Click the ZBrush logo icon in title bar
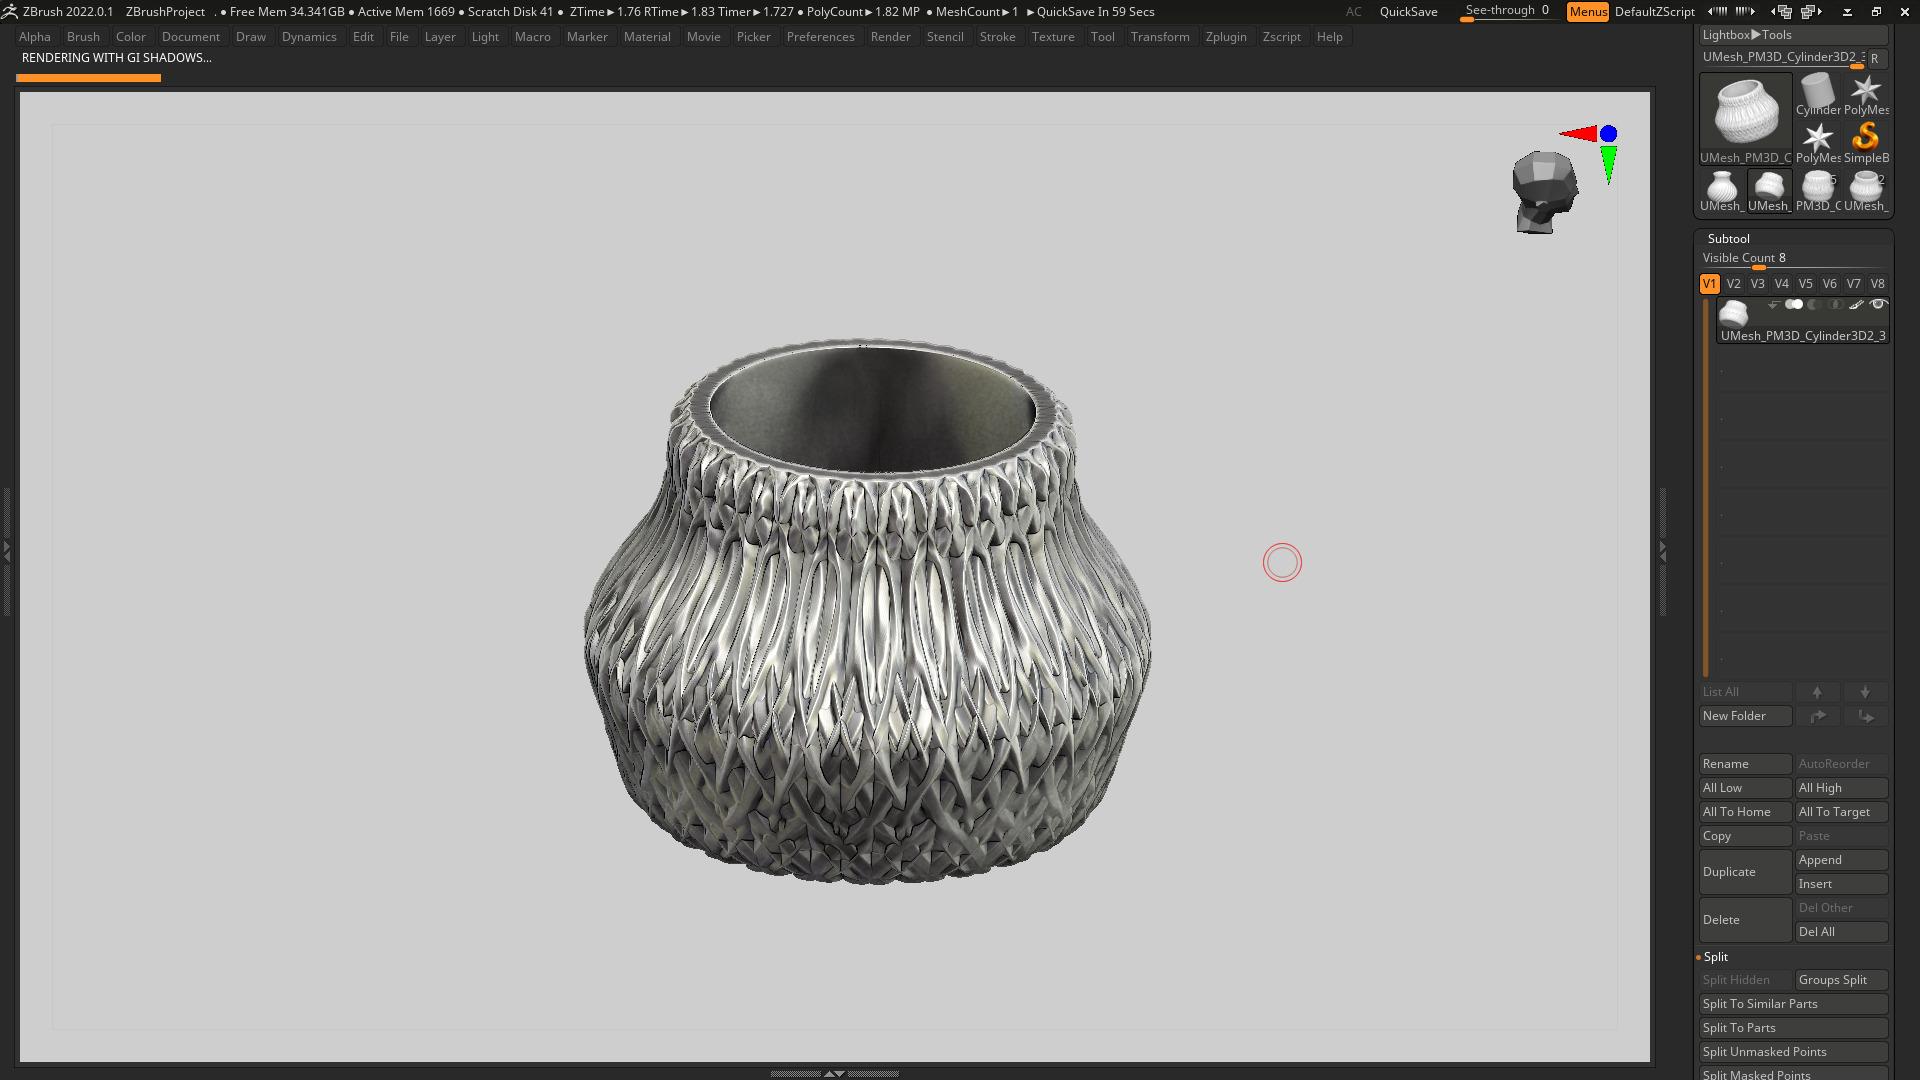 [x=10, y=11]
